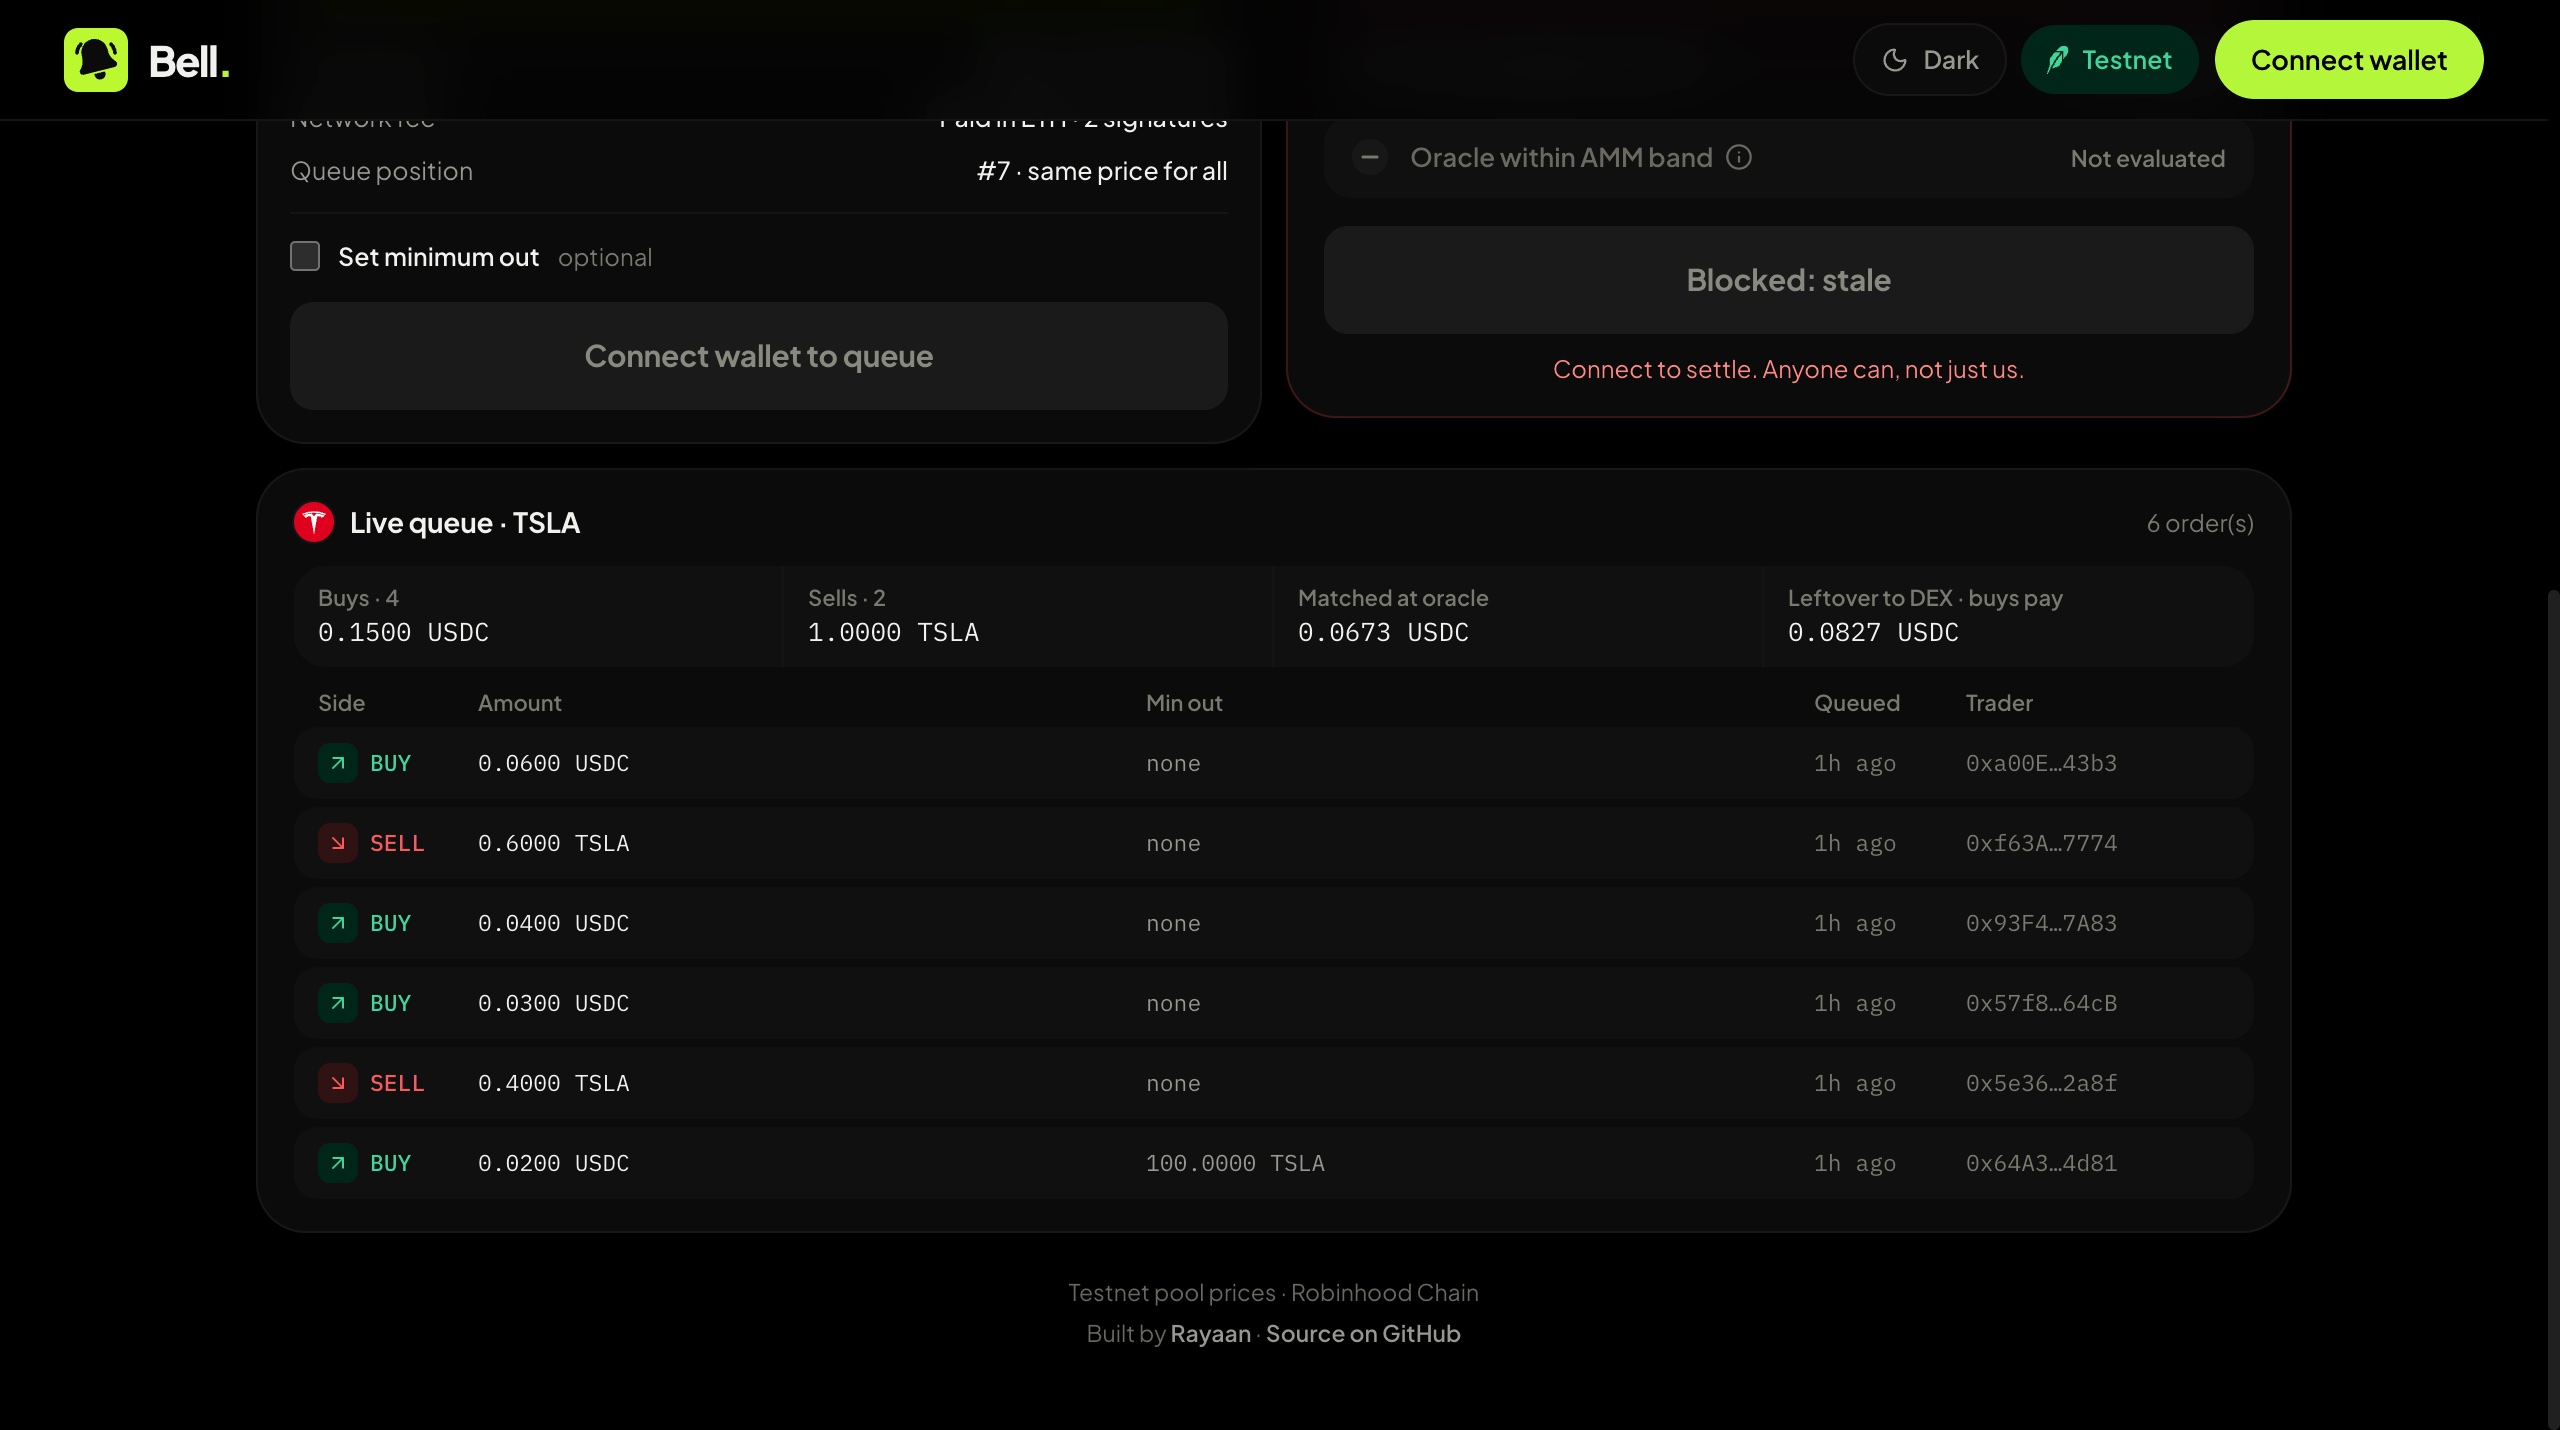Click the page vertical scrollbar
Screen dimensions: 2560x1430
pos(2553,1010)
